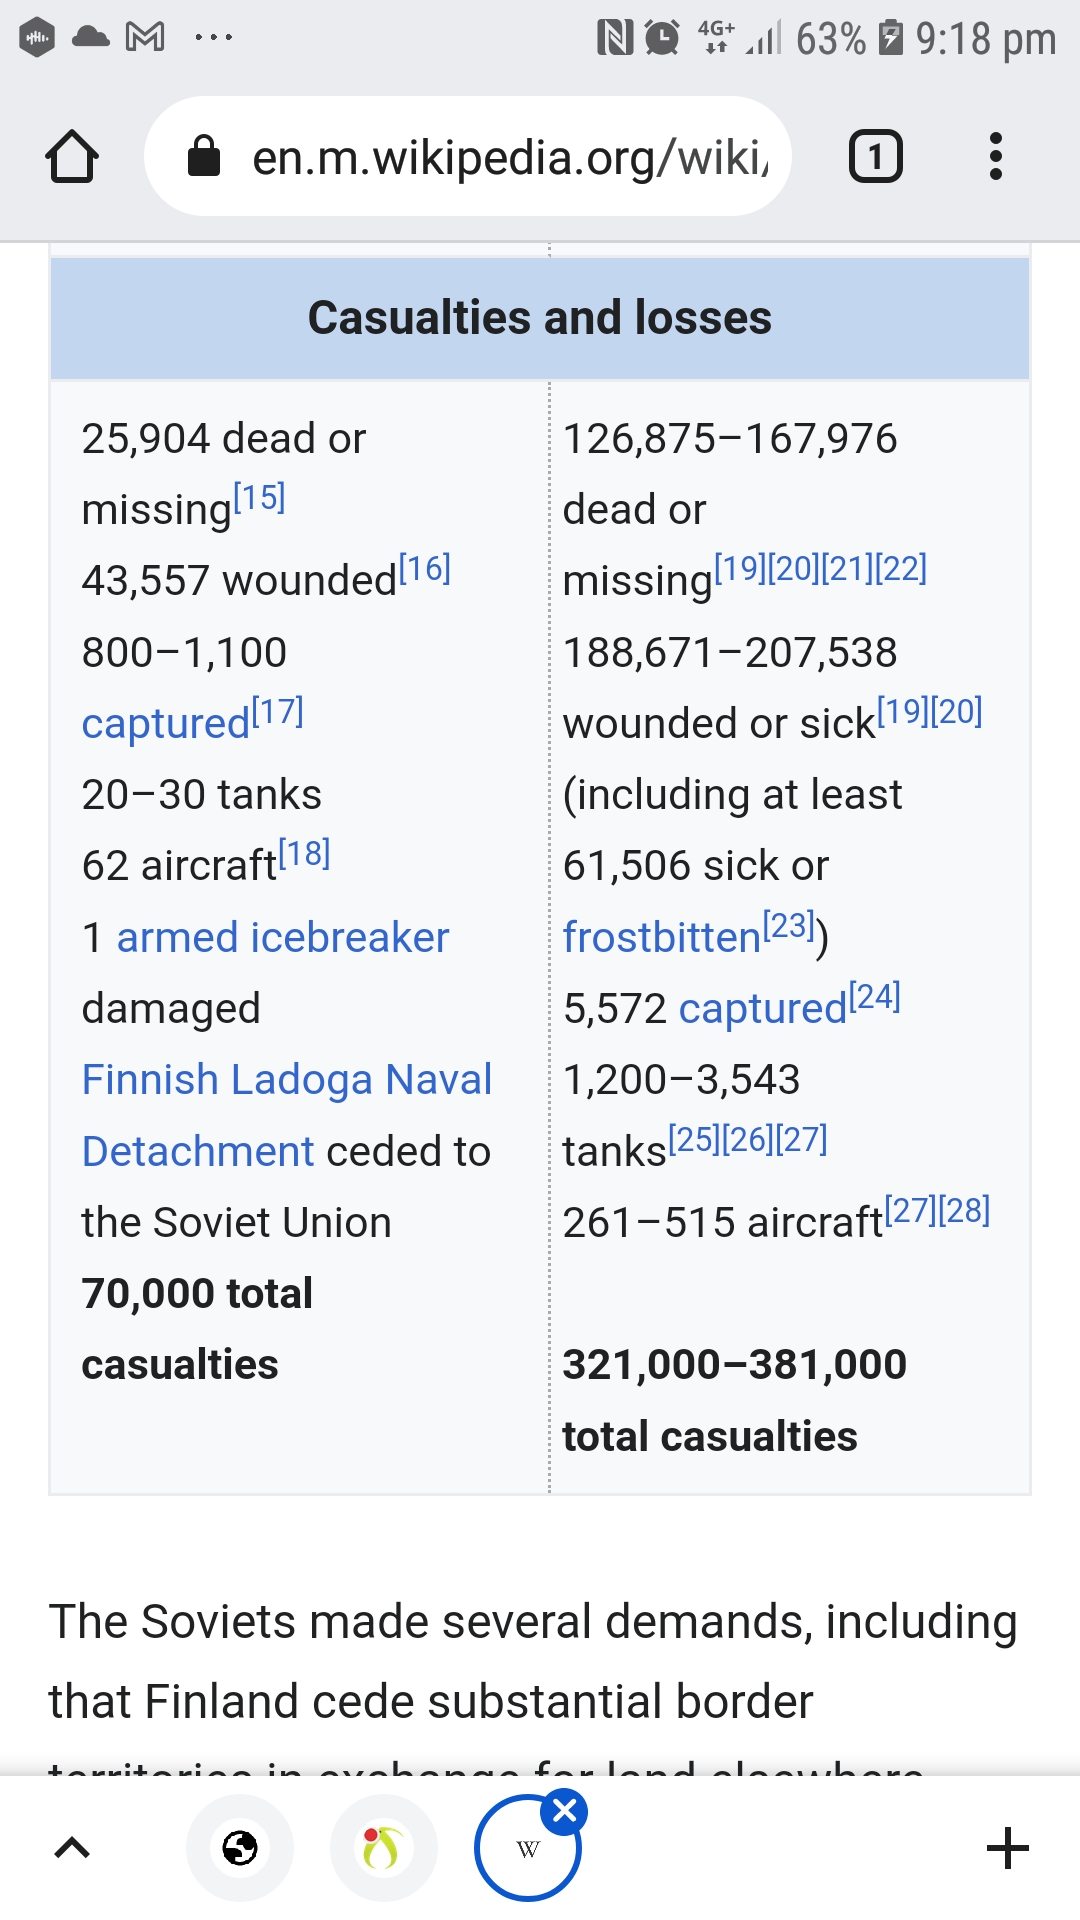Tap reference [18] next to 62 aircraft
This screenshot has height=1920, width=1080.
304,854
